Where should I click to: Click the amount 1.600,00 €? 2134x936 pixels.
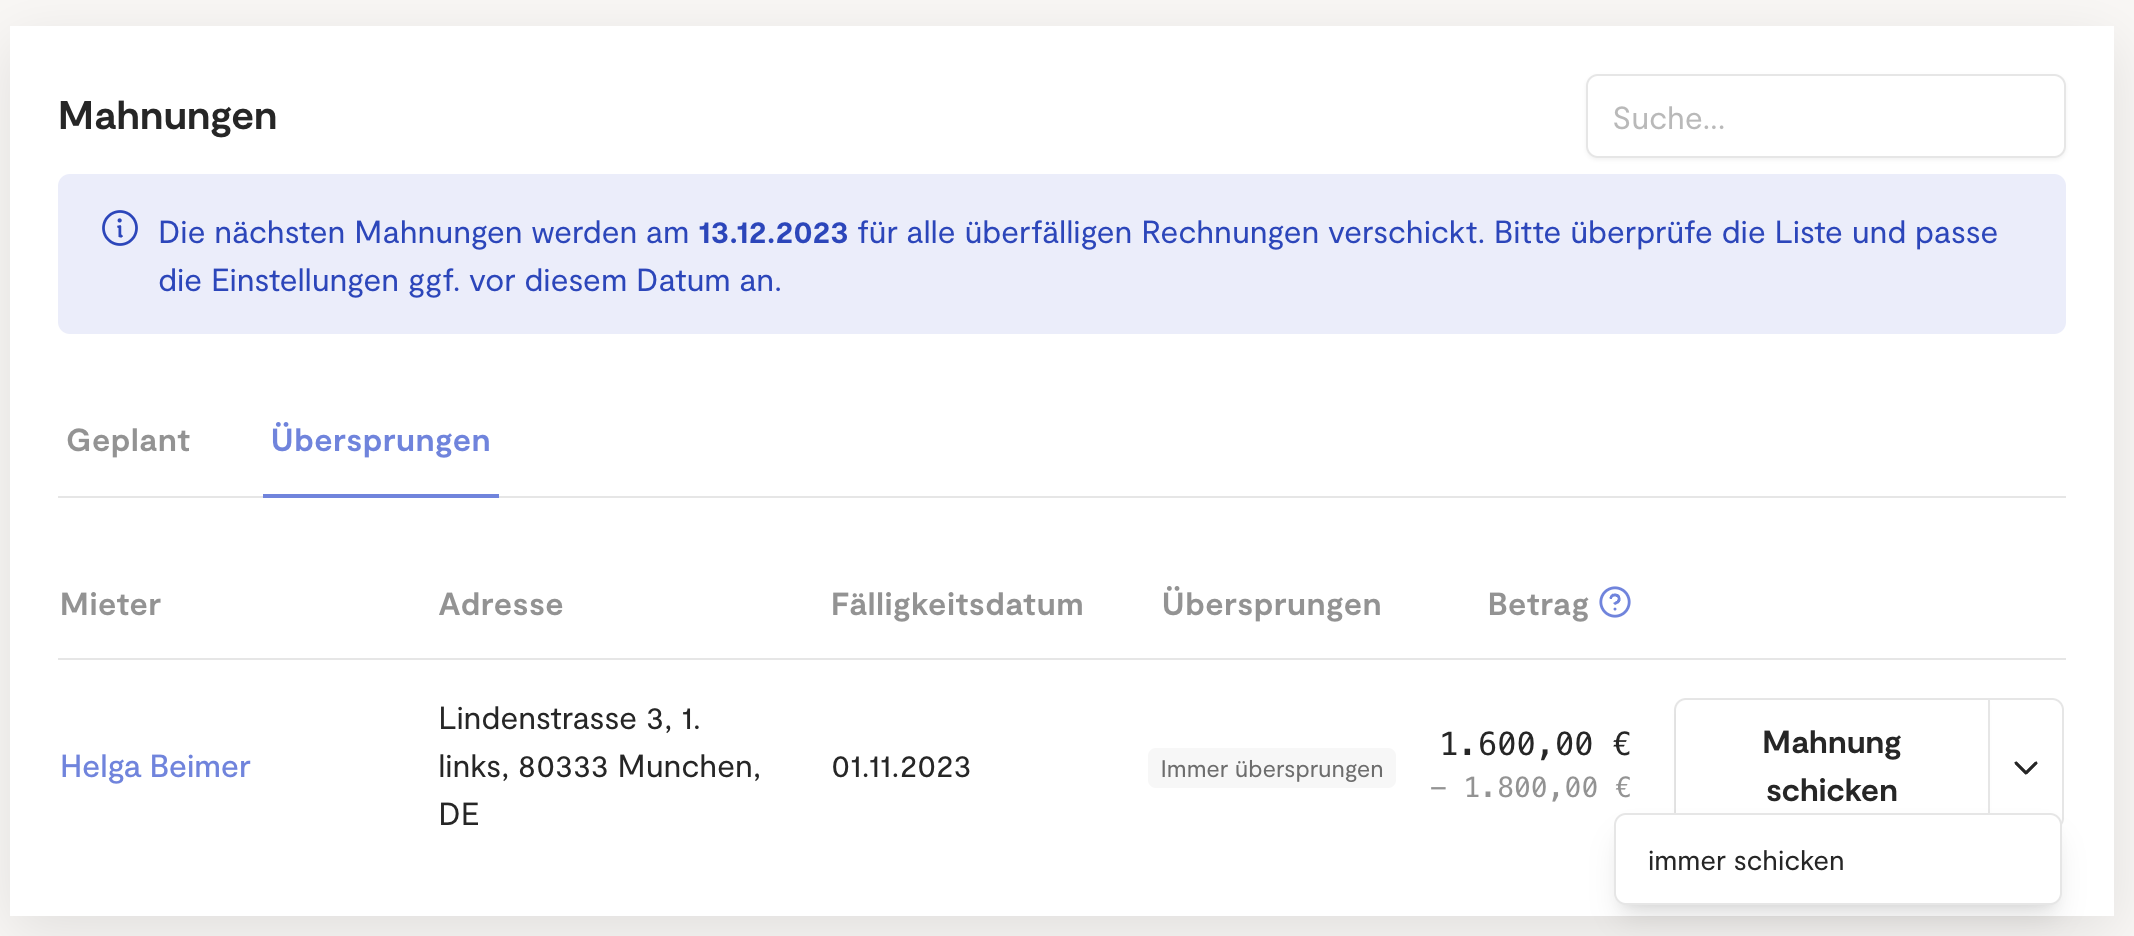coord(1535,744)
